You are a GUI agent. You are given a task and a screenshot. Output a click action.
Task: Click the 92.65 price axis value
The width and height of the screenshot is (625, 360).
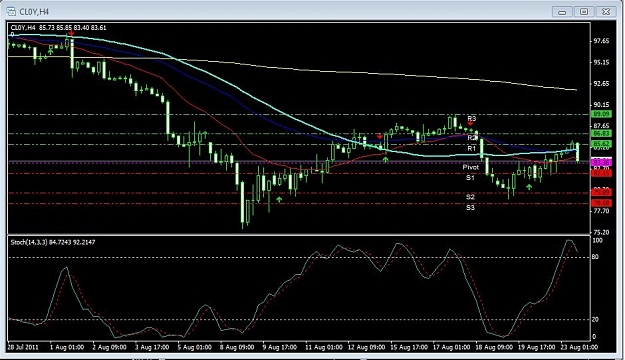click(x=601, y=83)
